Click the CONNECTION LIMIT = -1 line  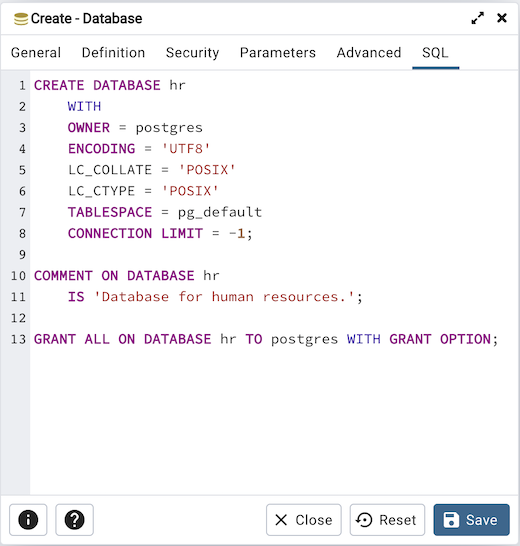[160, 233]
